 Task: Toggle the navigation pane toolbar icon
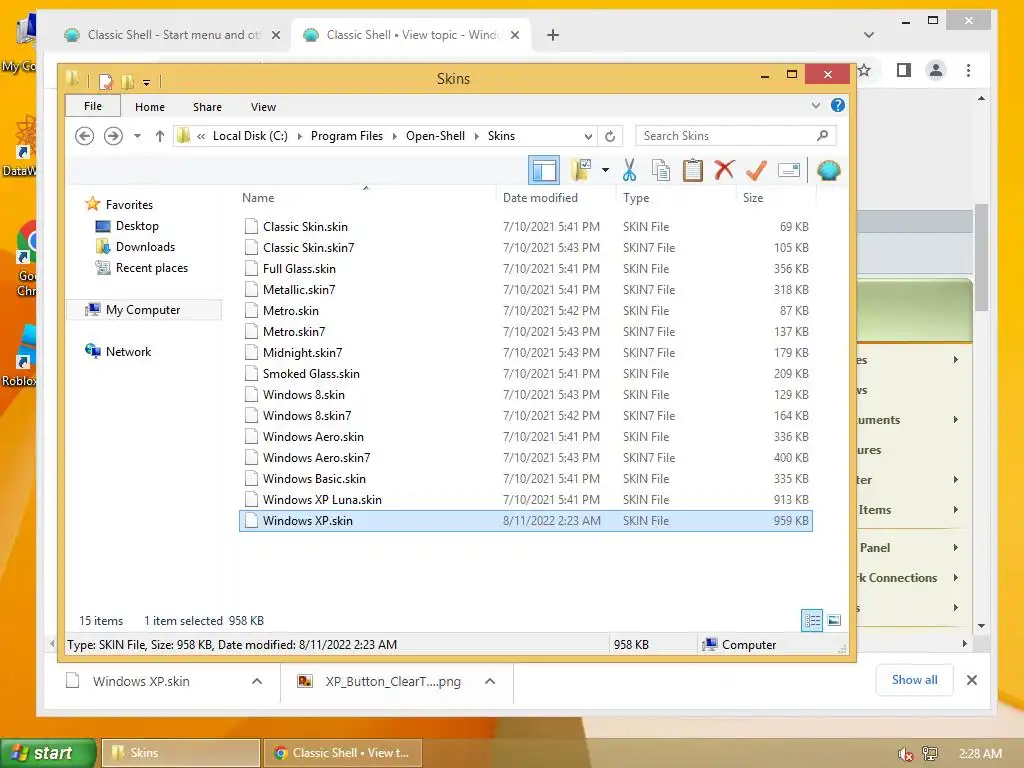(543, 171)
